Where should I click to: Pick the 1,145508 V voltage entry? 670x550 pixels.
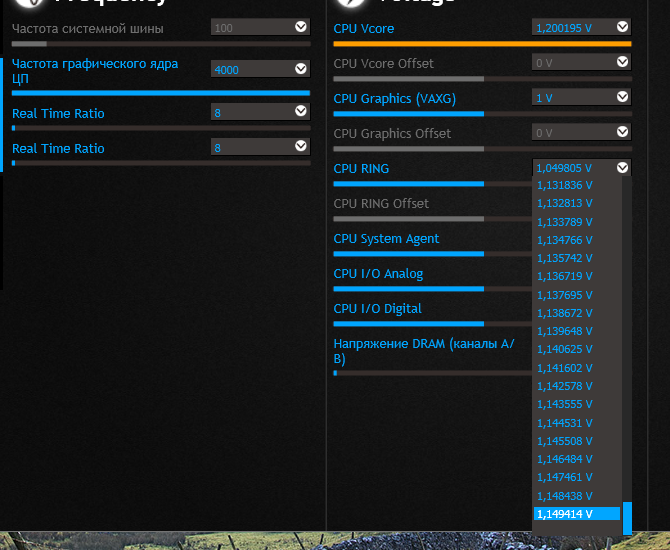pos(576,440)
